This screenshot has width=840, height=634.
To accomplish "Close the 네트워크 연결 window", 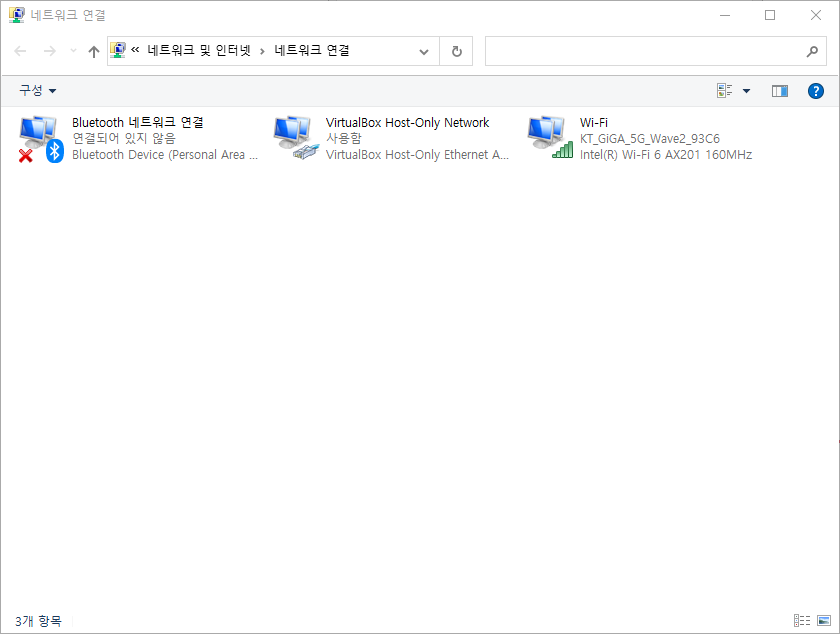I will (815, 15).
